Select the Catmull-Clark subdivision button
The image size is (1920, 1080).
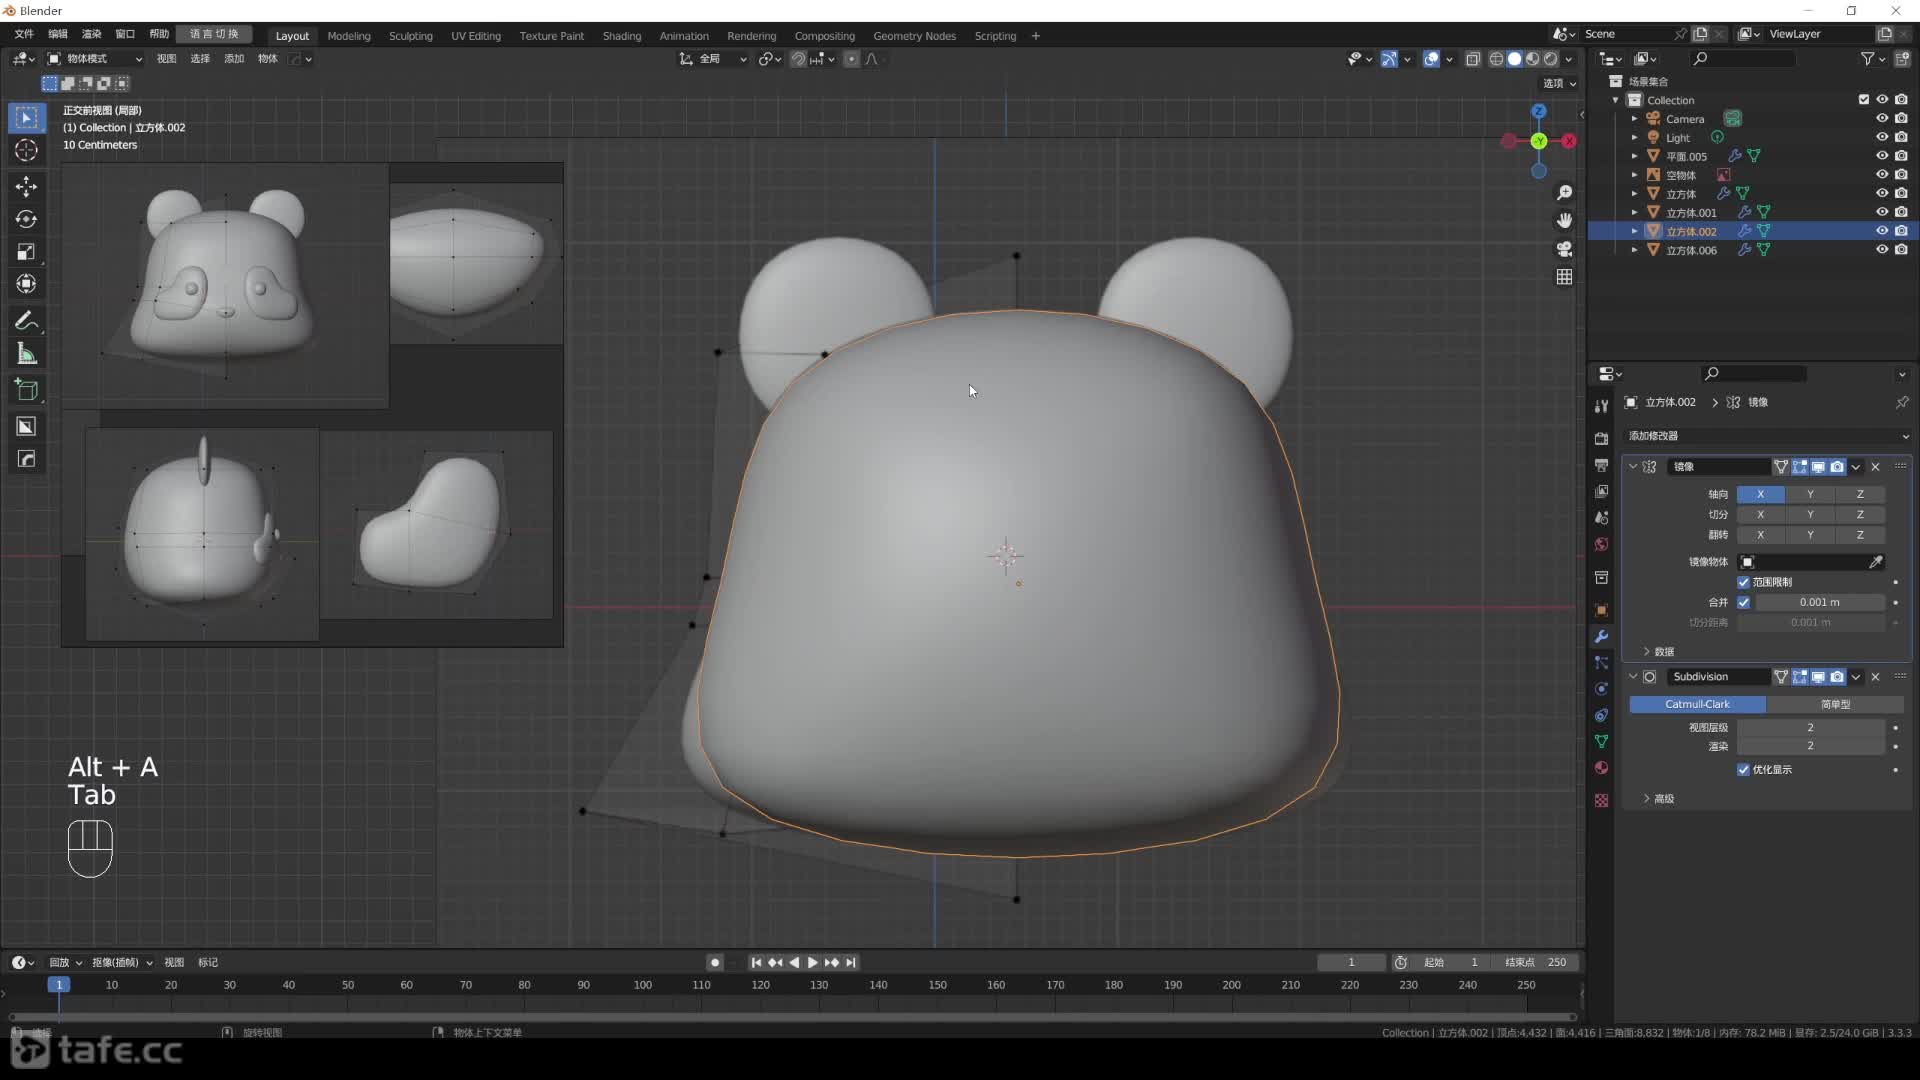(1697, 704)
